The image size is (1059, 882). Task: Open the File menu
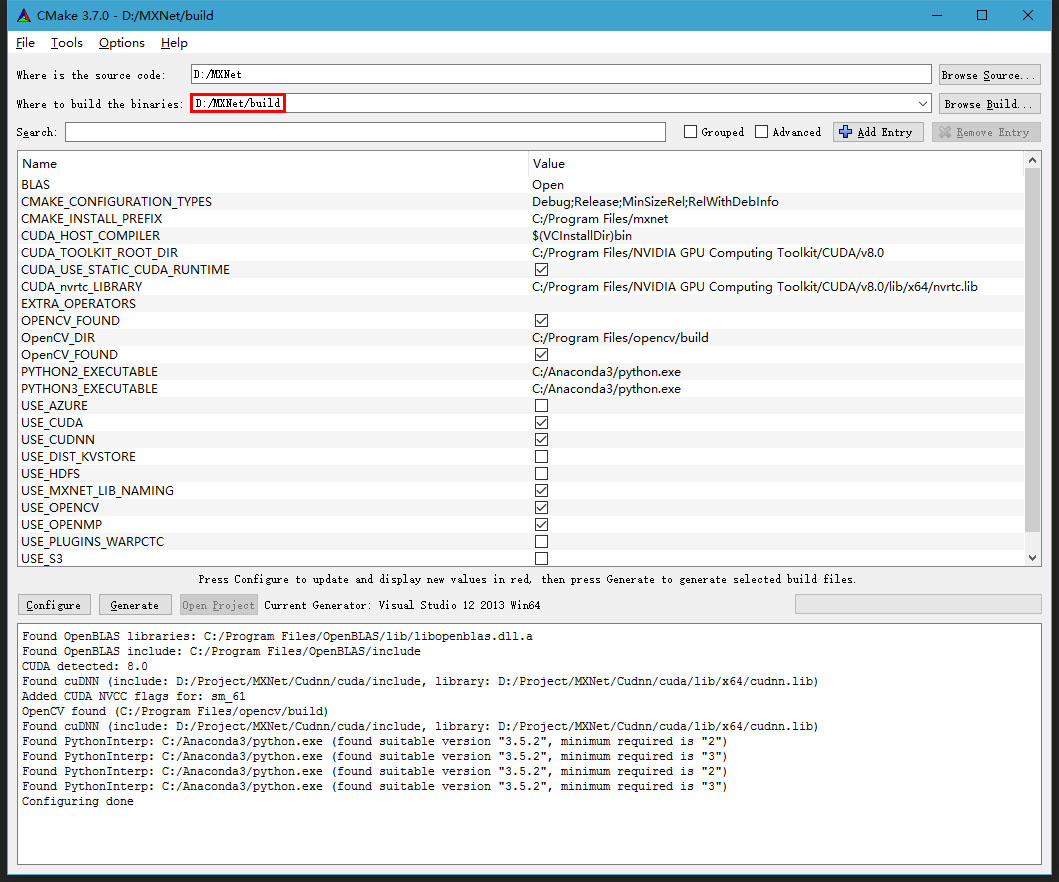tap(25, 43)
